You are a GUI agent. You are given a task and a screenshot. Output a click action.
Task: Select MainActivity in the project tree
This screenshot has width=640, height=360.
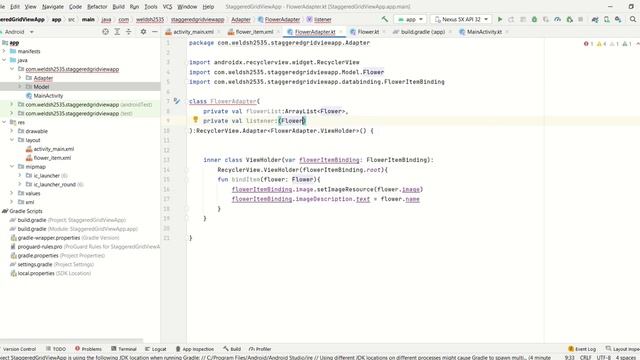click(x=48, y=96)
